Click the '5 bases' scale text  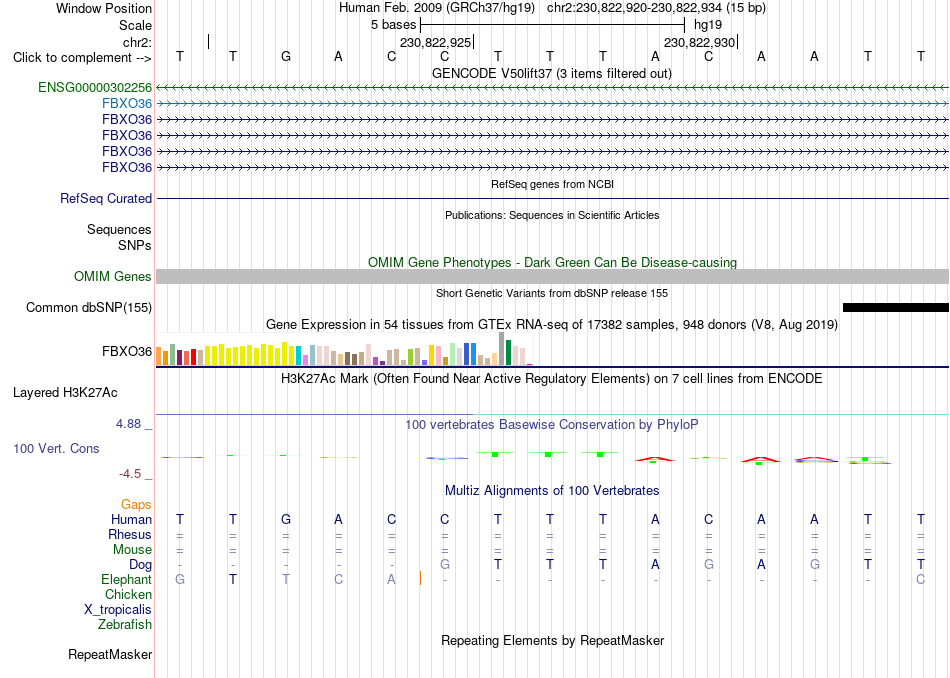(393, 25)
